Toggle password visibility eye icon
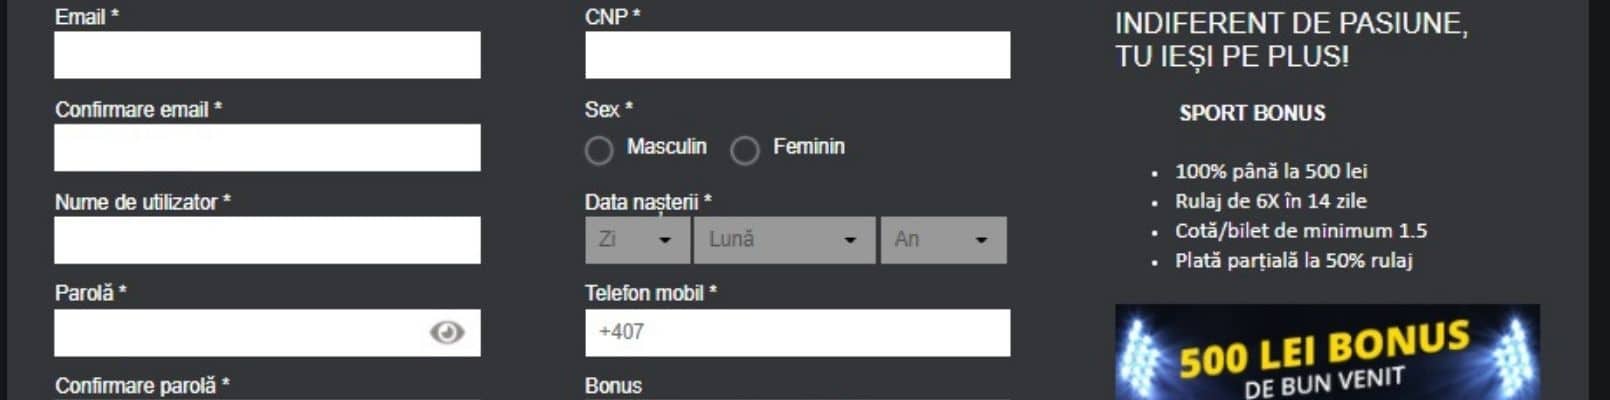This screenshot has height=400, width=1610. point(447,332)
